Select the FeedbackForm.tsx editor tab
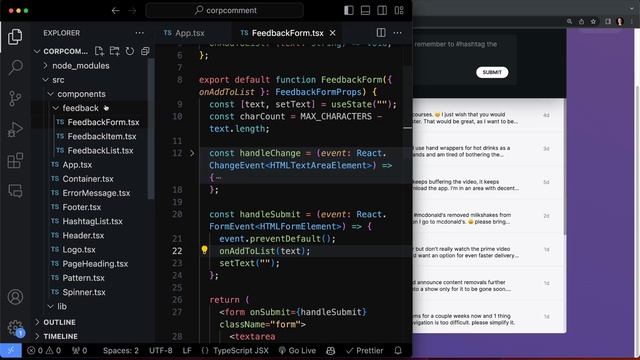The height and width of the screenshot is (360, 640). coord(287,33)
